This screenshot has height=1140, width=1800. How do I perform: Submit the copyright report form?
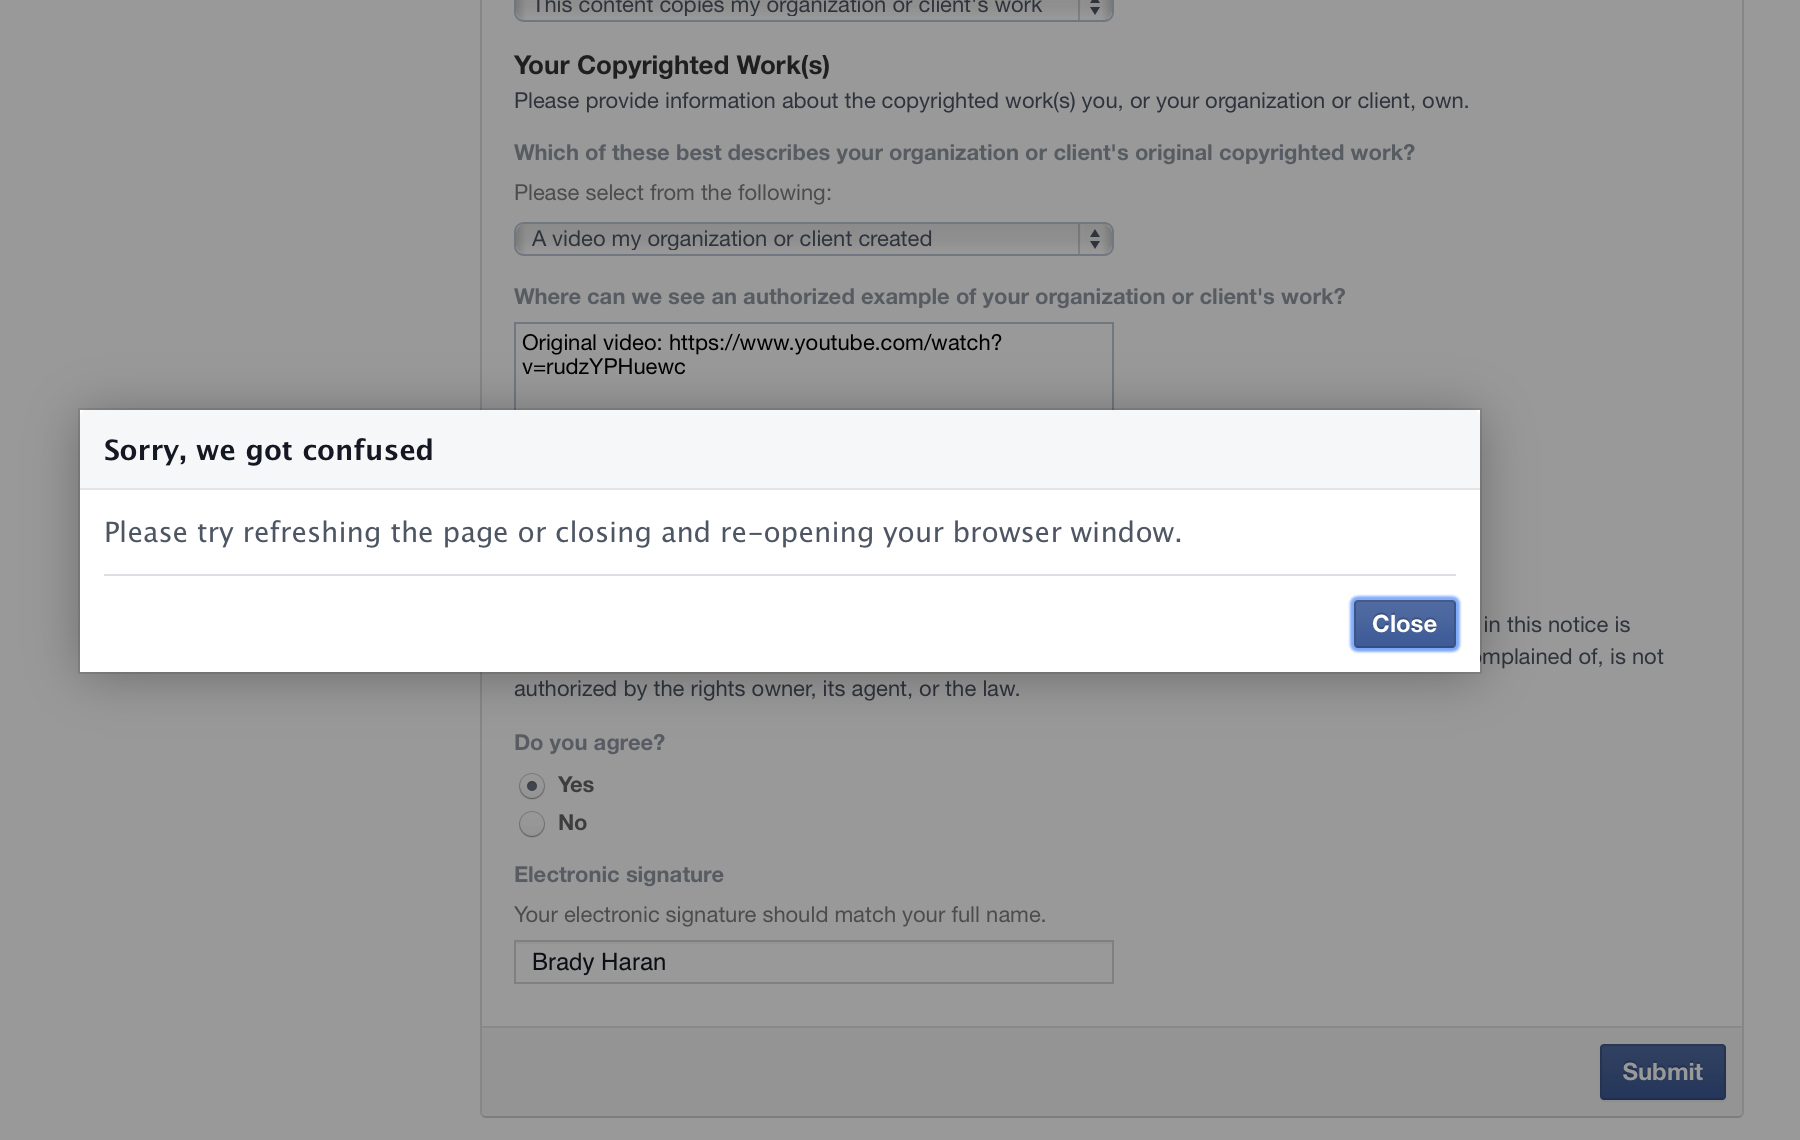[x=1662, y=1072]
